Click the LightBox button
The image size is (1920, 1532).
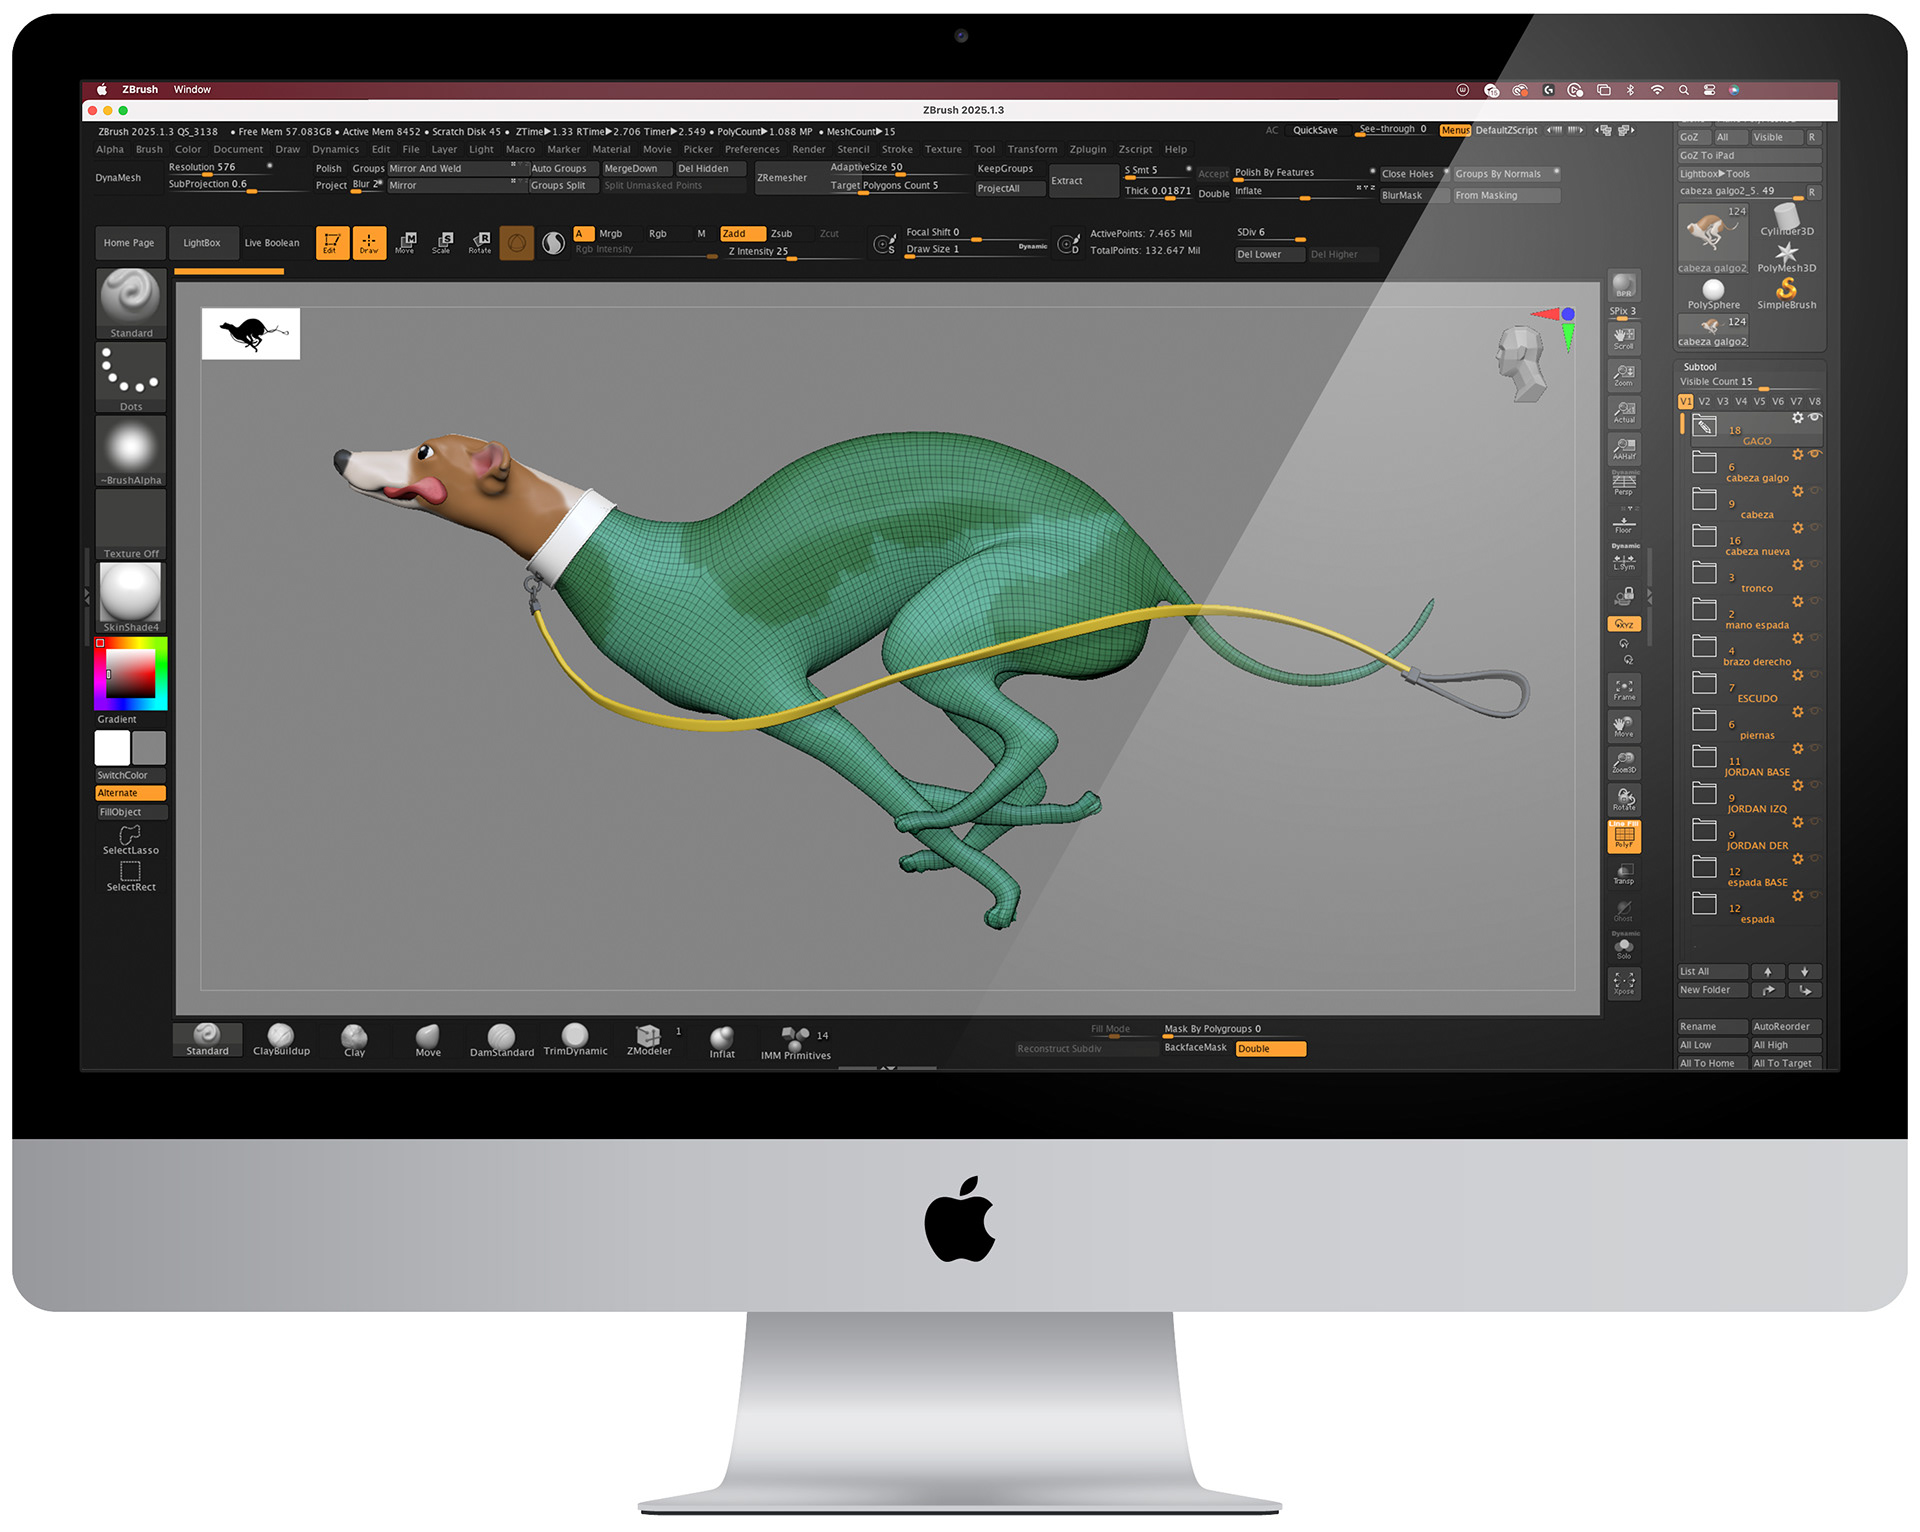click(x=201, y=243)
